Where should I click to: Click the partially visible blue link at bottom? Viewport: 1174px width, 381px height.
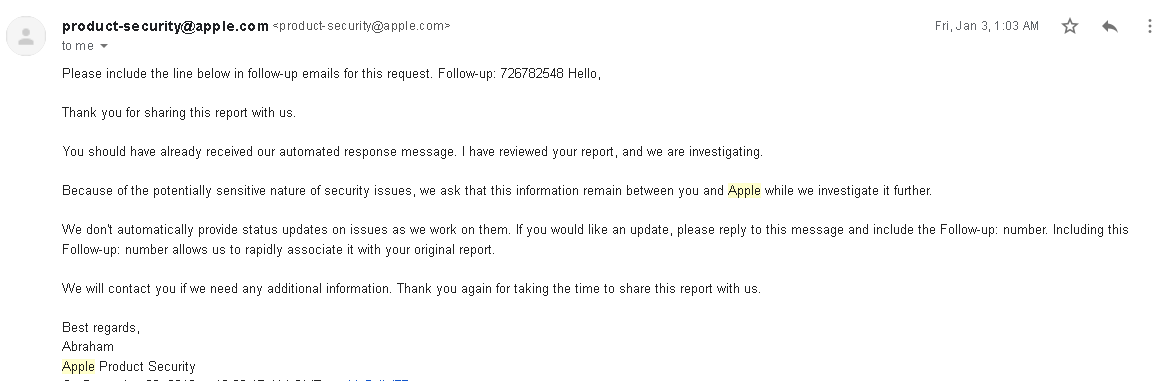(x=378, y=379)
